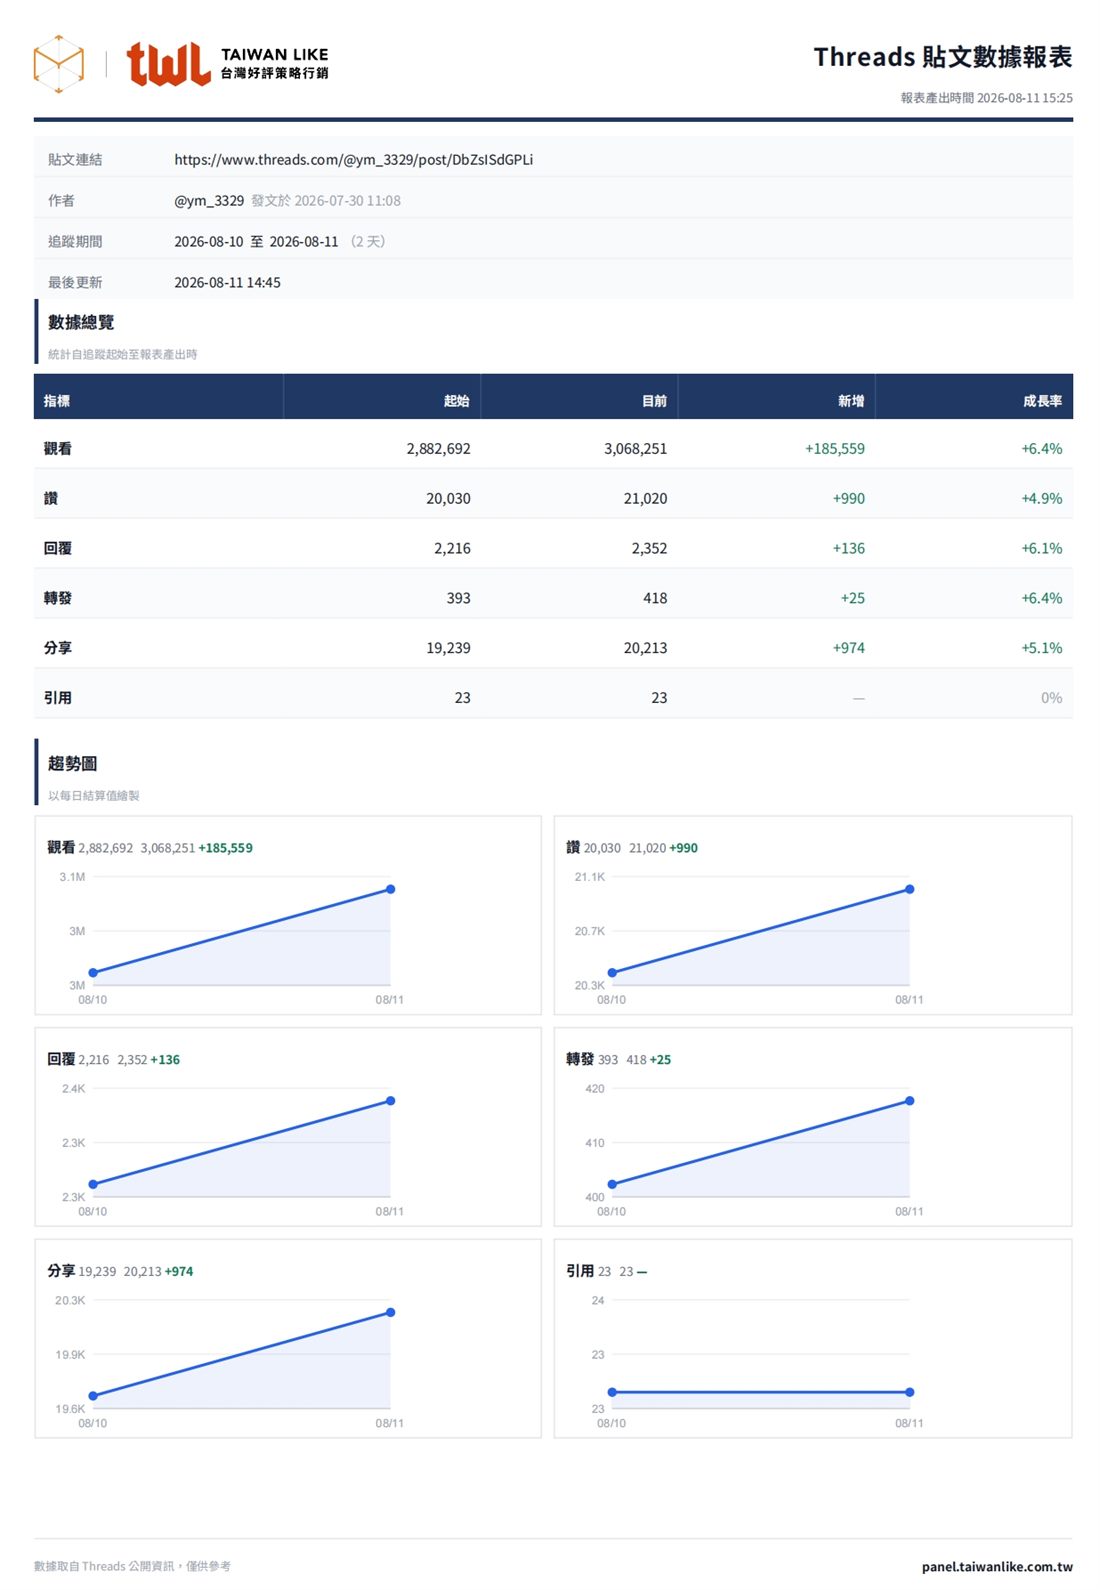The image size is (1100, 1590).
Task: Click the TWL Taiwan Like logo
Action: 227,63
